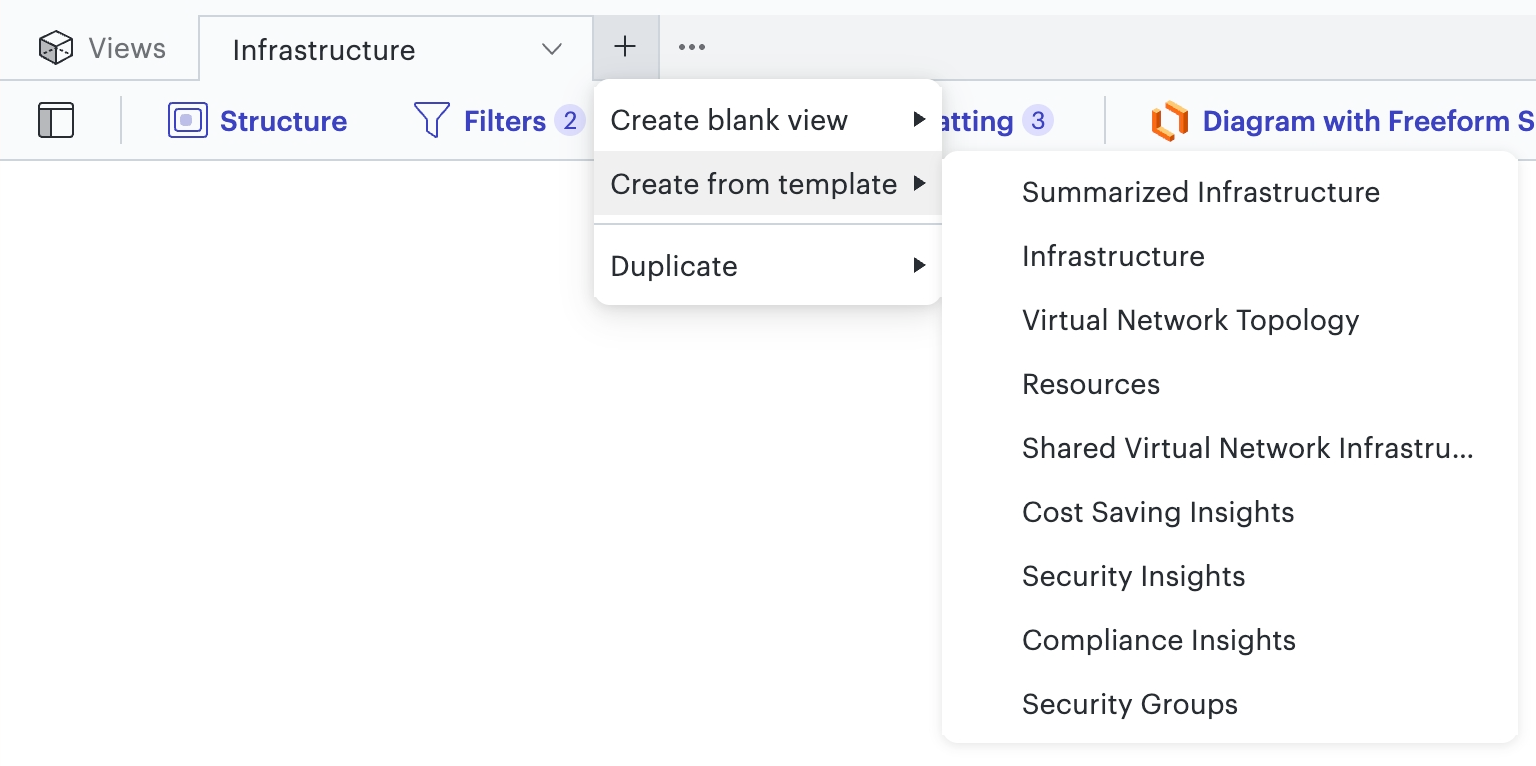1536x766 pixels.
Task: Click the Views cube icon
Action: (55, 47)
